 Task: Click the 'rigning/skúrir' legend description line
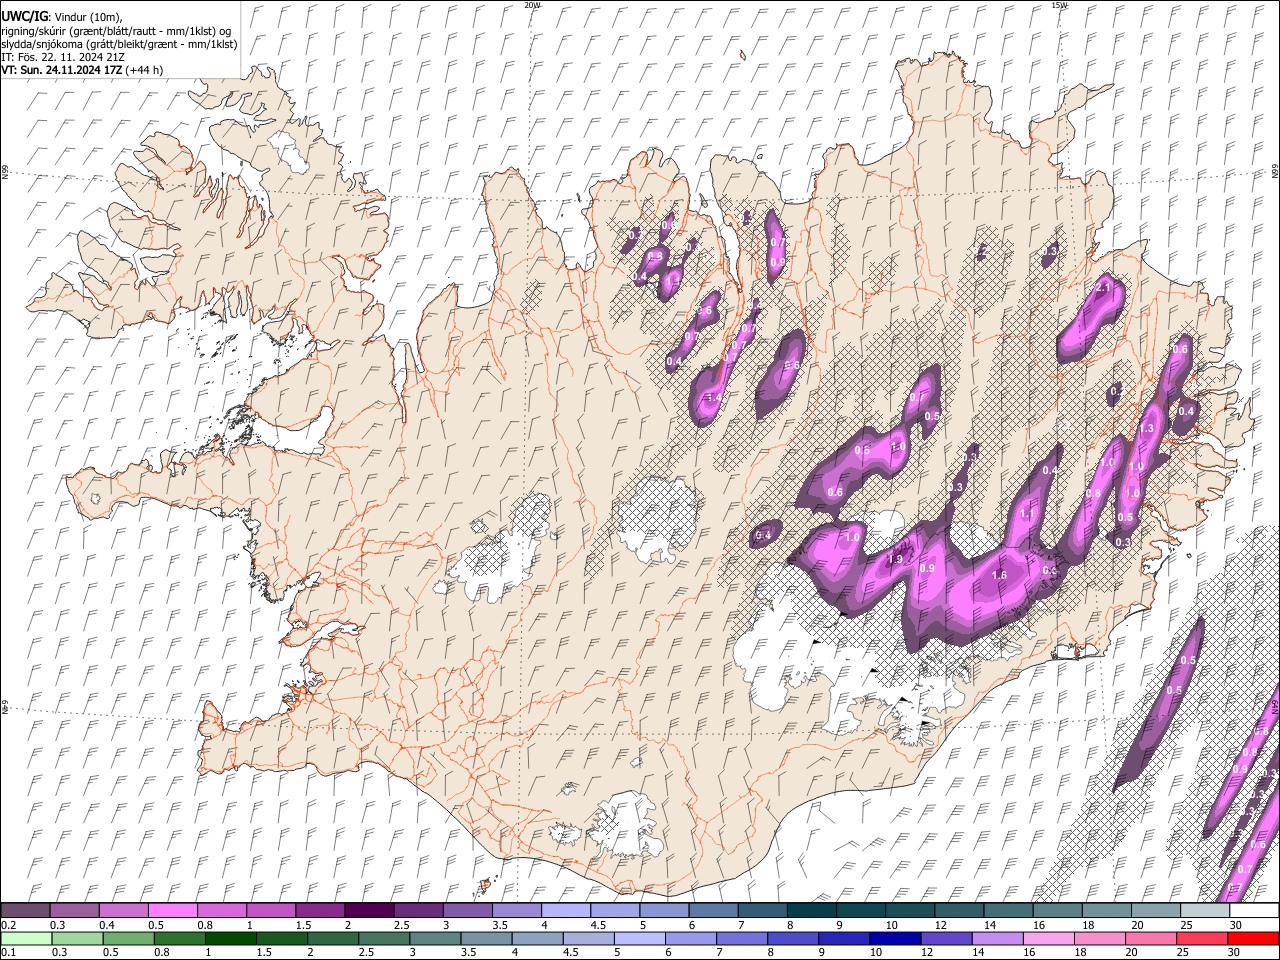coord(115,30)
